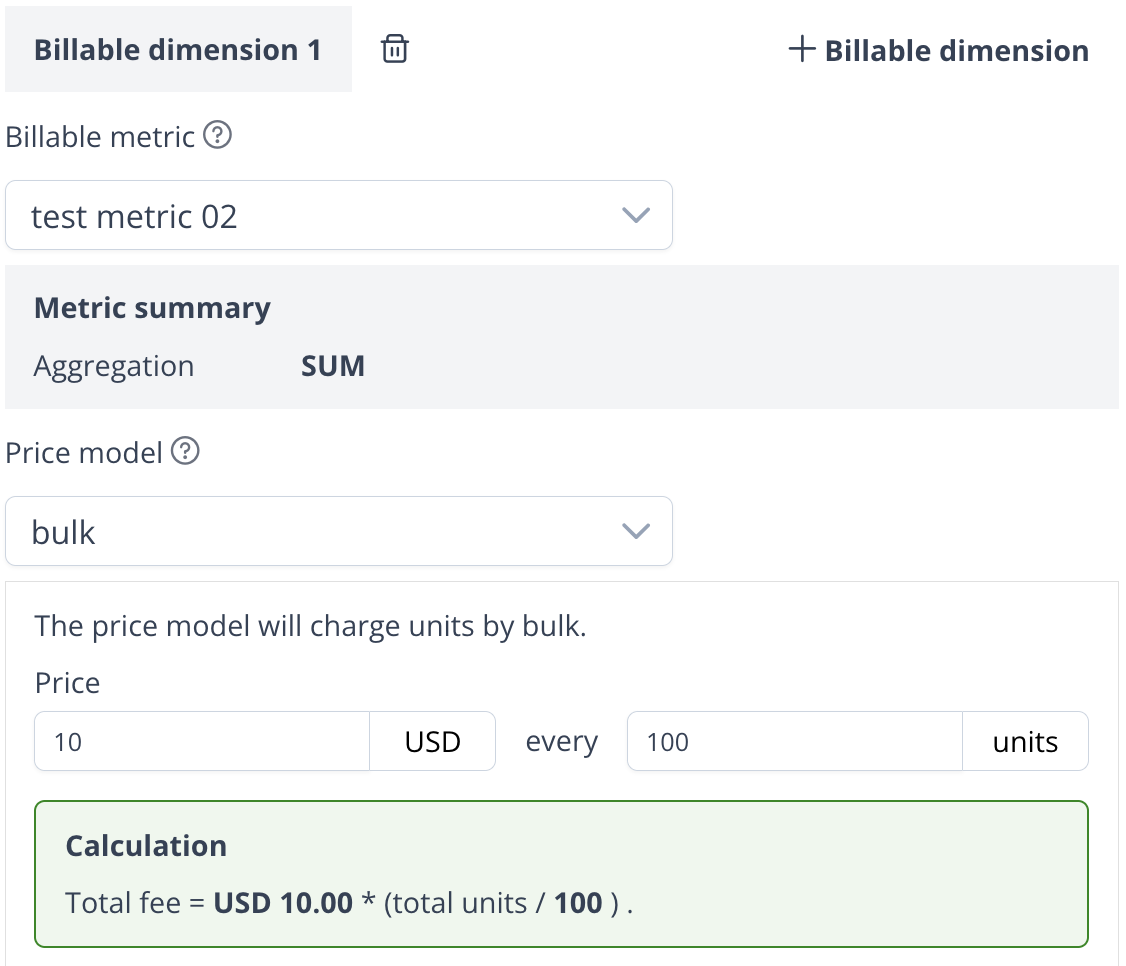1126x966 pixels.
Task: Click the chevron arrow on Price model select
Action: [x=636, y=532]
